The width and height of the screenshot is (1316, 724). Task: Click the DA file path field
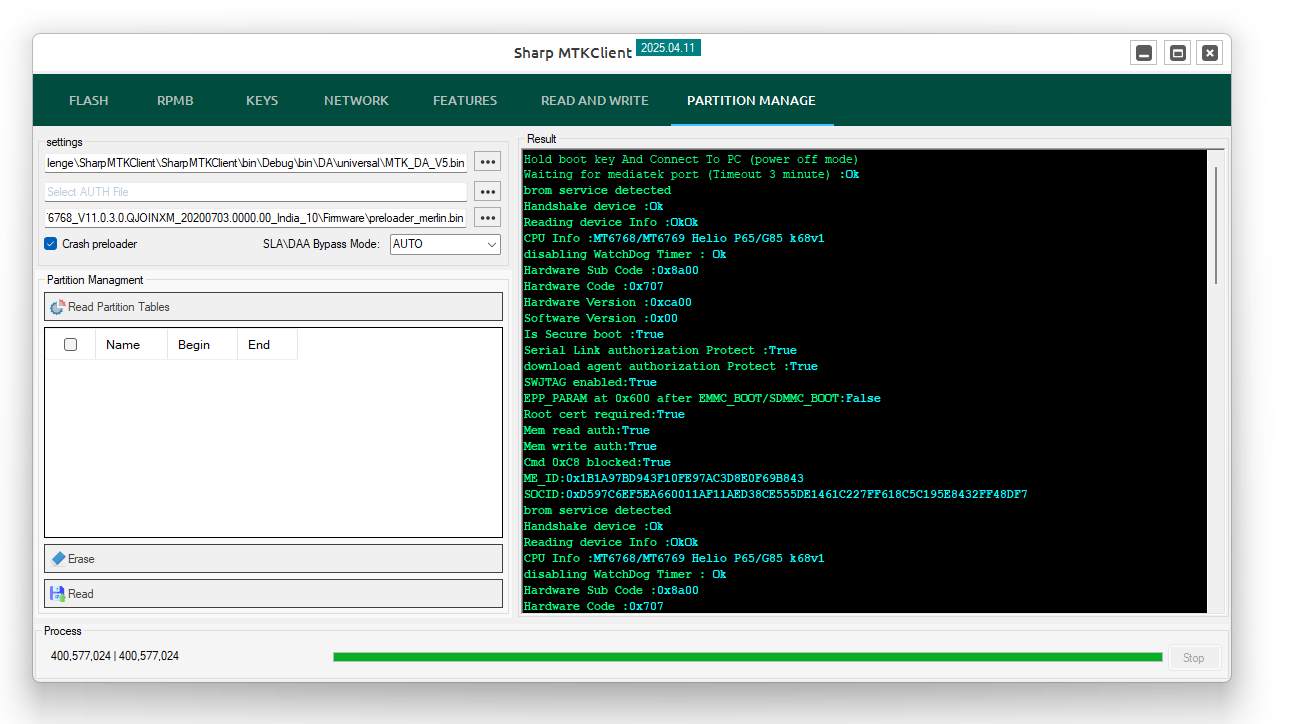coord(256,162)
